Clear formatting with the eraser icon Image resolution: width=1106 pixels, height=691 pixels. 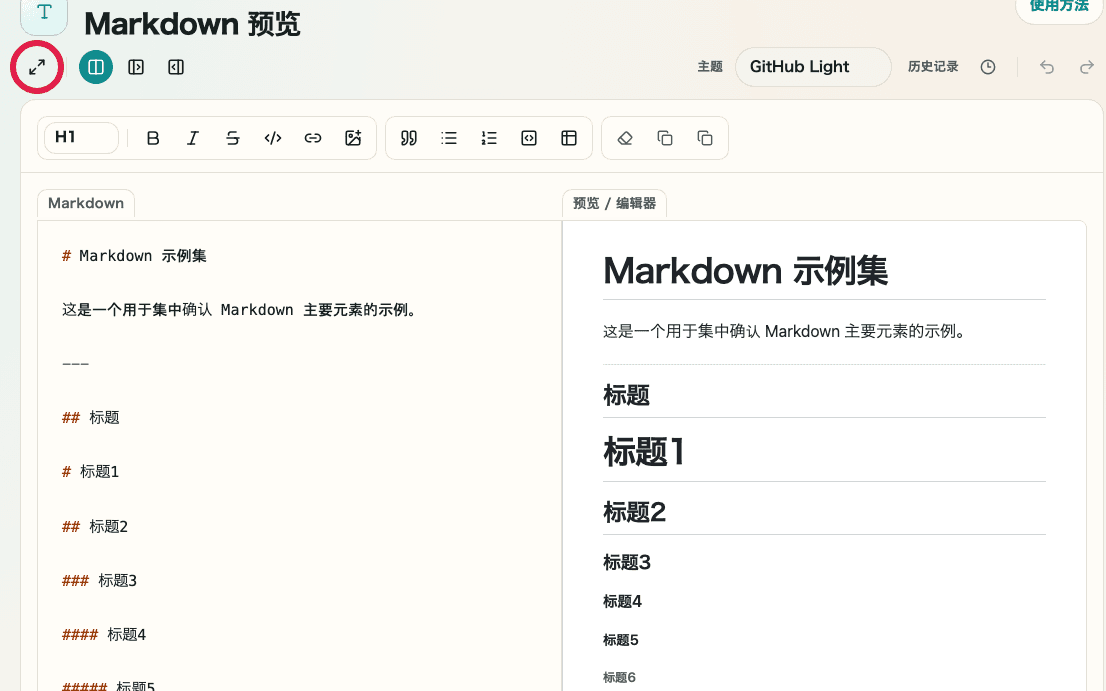[624, 138]
